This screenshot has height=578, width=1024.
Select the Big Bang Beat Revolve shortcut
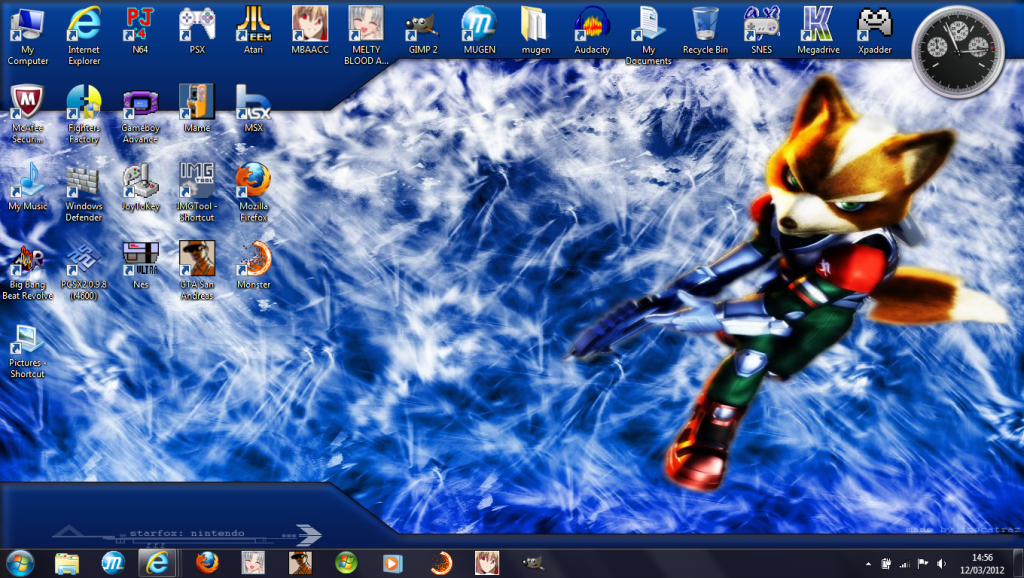pyautogui.click(x=27, y=271)
